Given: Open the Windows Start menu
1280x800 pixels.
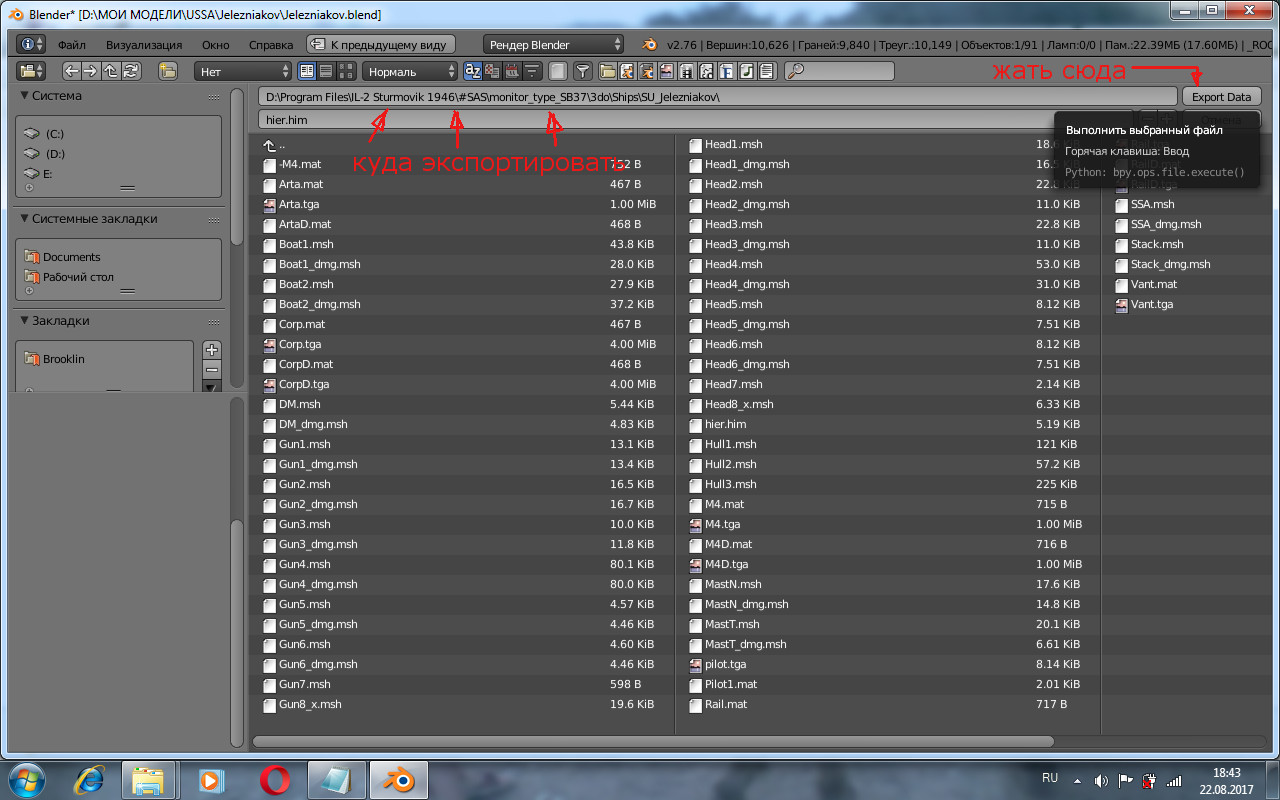Looking at the screenshot, I should click(25, 779).
